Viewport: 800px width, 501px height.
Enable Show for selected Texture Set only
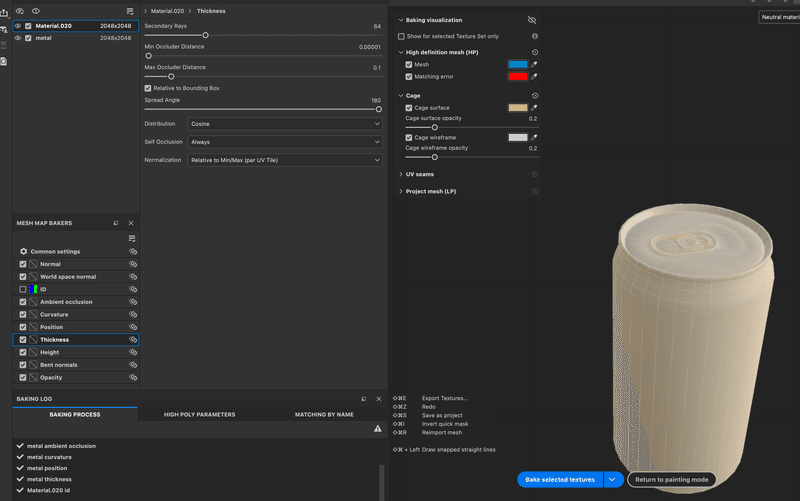pos(401,36)
